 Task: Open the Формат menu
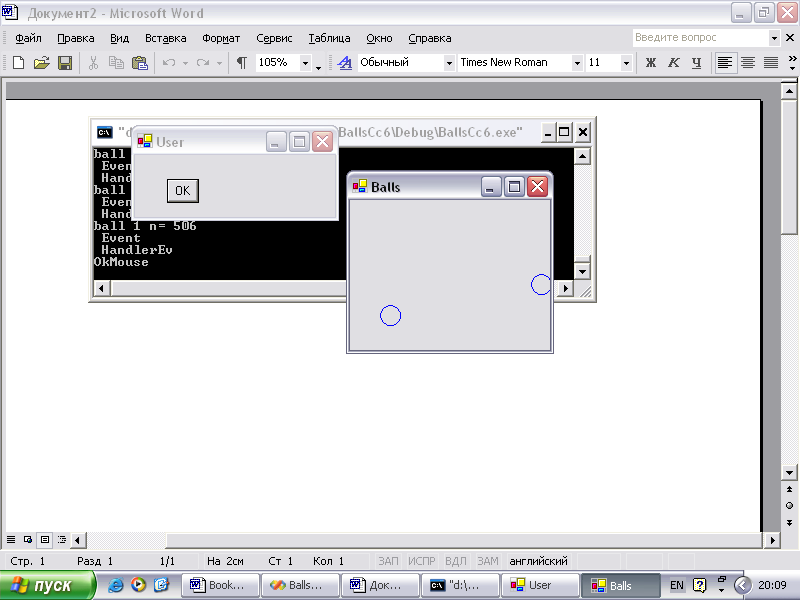(x=221, y=38)
